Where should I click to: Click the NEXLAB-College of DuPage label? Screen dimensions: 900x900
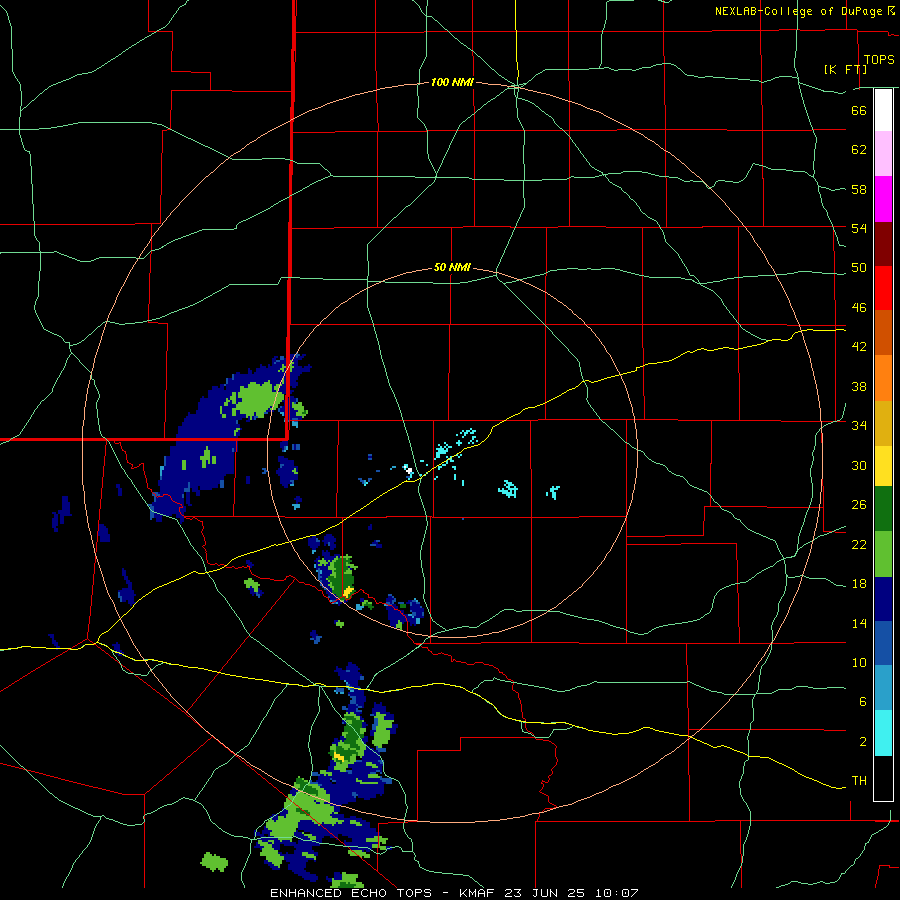(x=800, y=11)
